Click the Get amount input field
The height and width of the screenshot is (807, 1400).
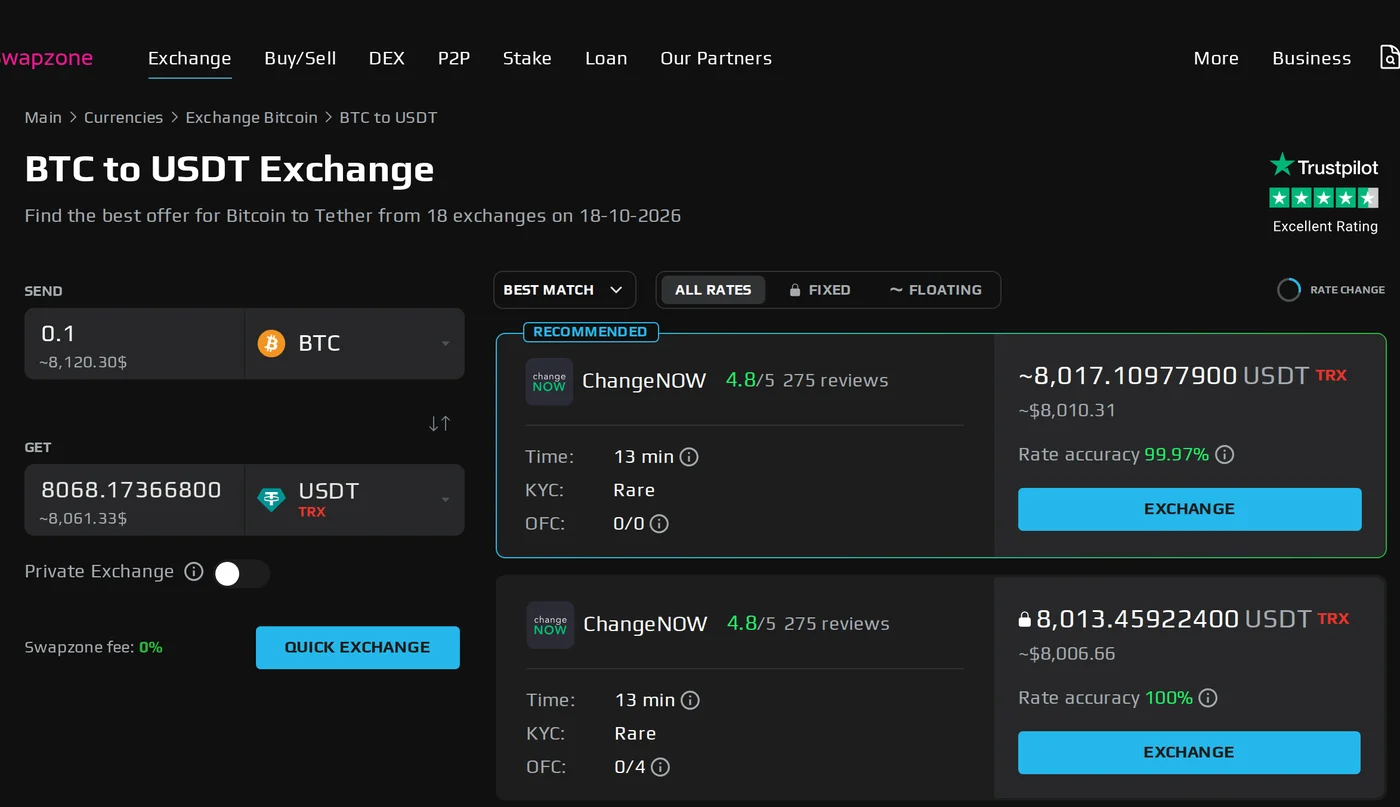click(135, 500)
